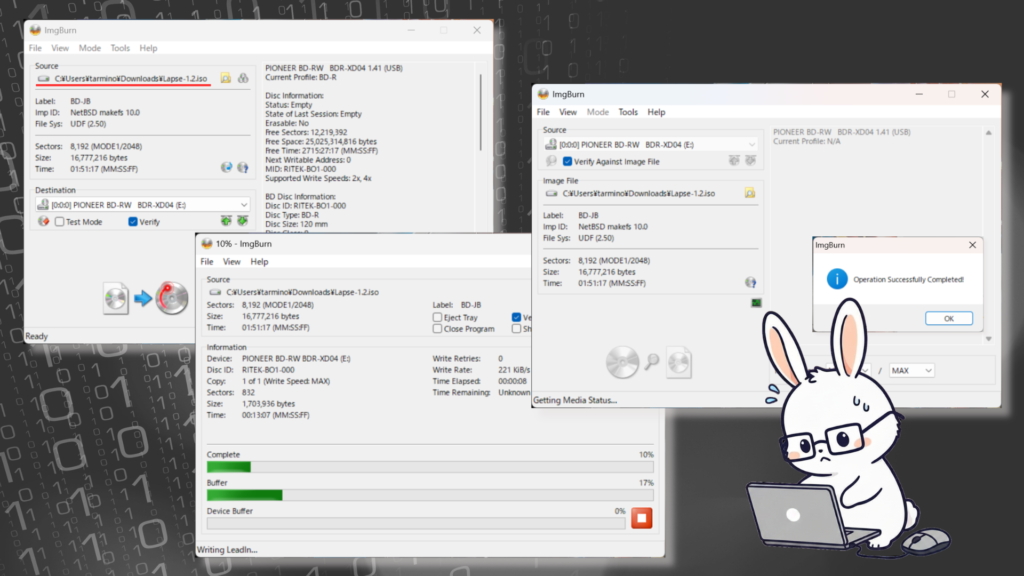Click binoculars search icon in burn window Source

tap(243, 78)
